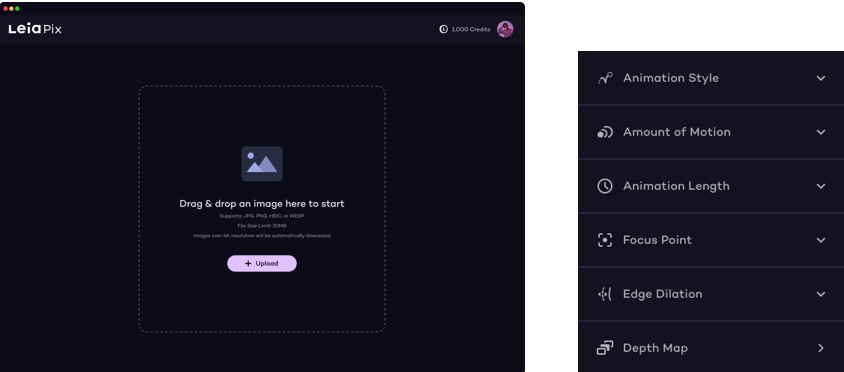Click the yellow minimize window dot
The width and height of the screenshot is (844, 372).
(x=12, y=9)
